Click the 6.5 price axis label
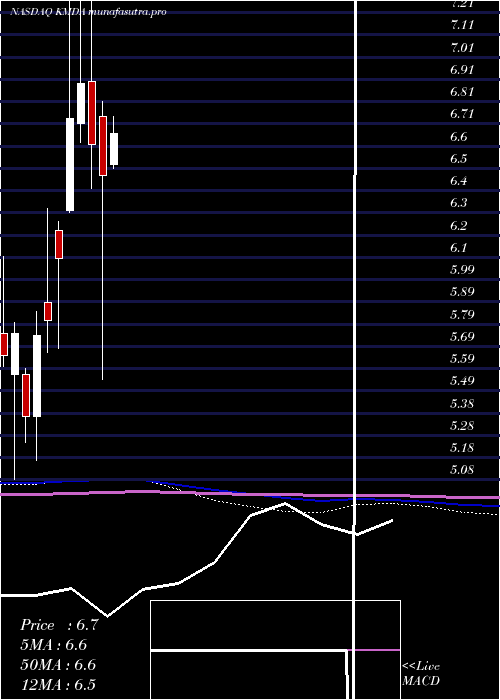Screen dimensions: 500x700 pos(459,159)
